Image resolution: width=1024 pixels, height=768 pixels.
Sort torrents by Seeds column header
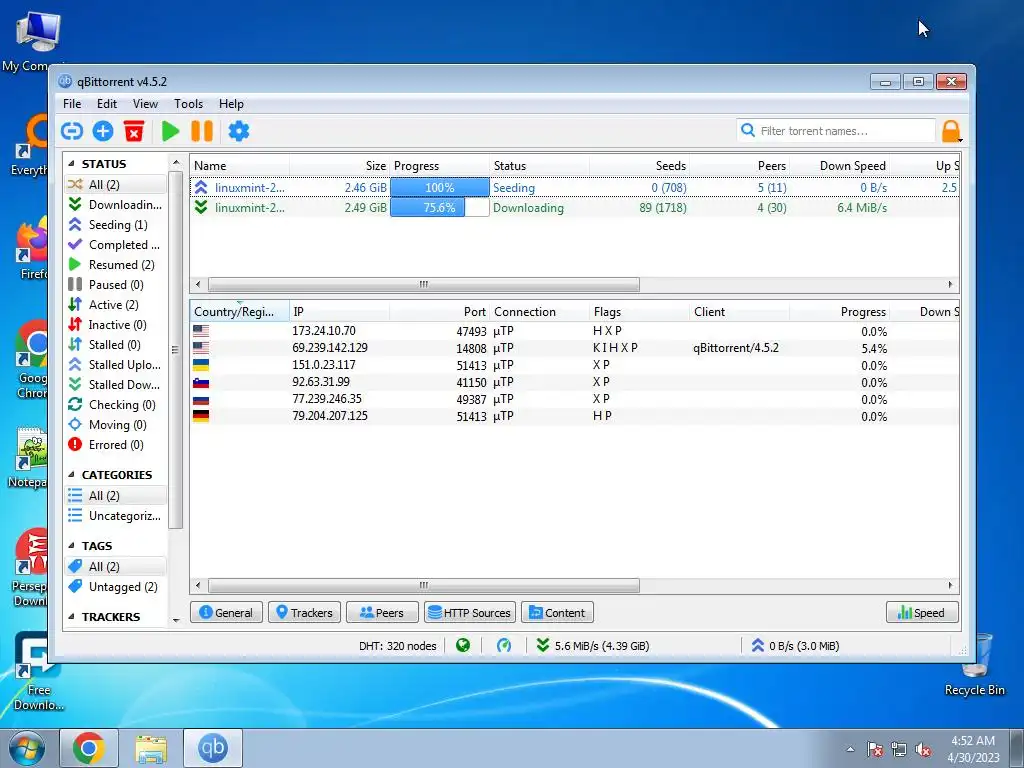pos(639,166)
